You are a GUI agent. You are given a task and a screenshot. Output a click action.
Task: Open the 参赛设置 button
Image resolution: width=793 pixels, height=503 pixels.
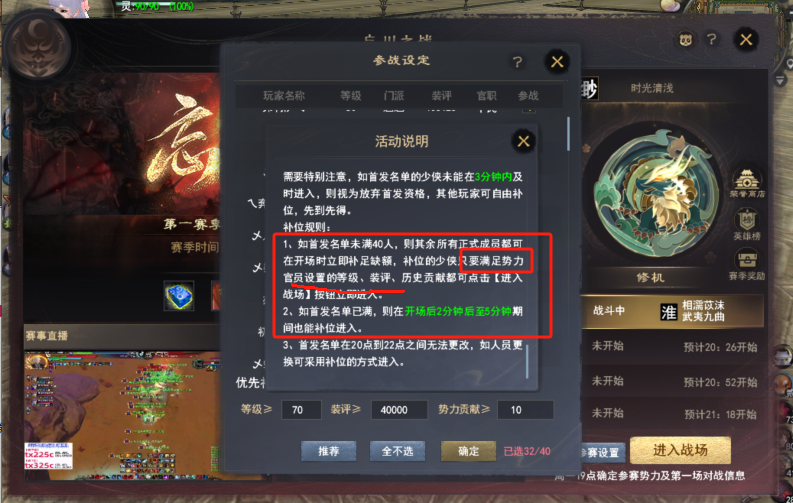point(601,453)
